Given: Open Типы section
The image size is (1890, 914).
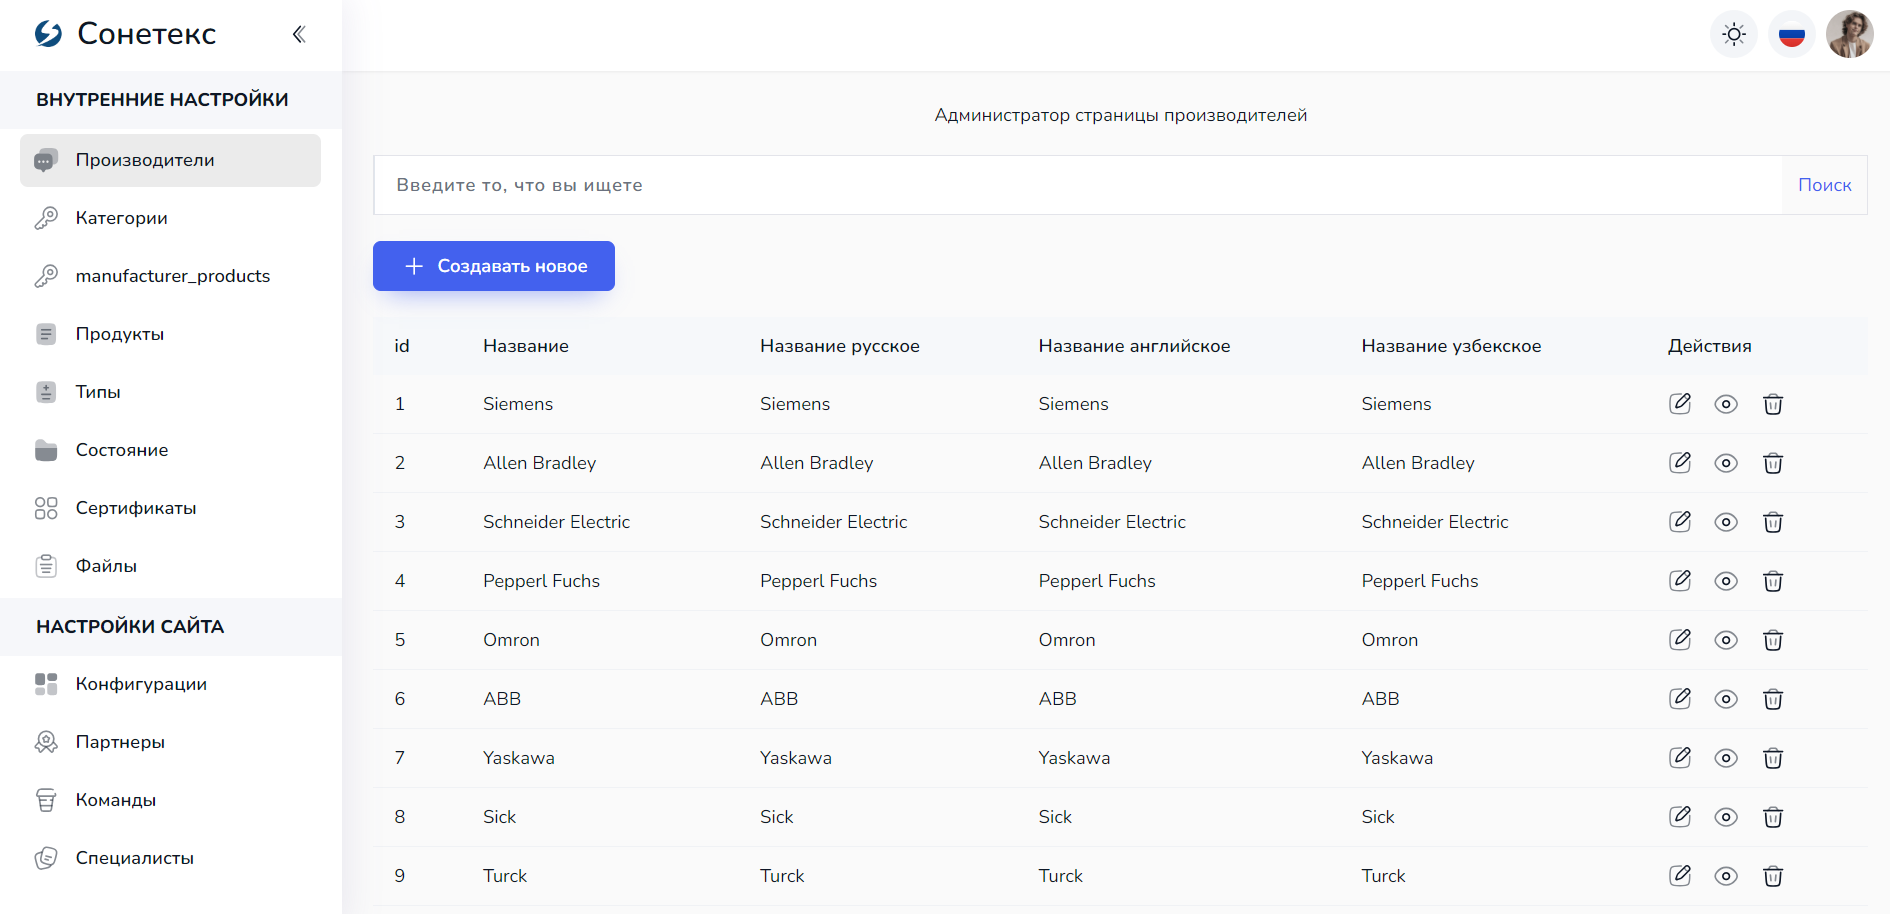Looking at the screenshot, I should (170, 392).
